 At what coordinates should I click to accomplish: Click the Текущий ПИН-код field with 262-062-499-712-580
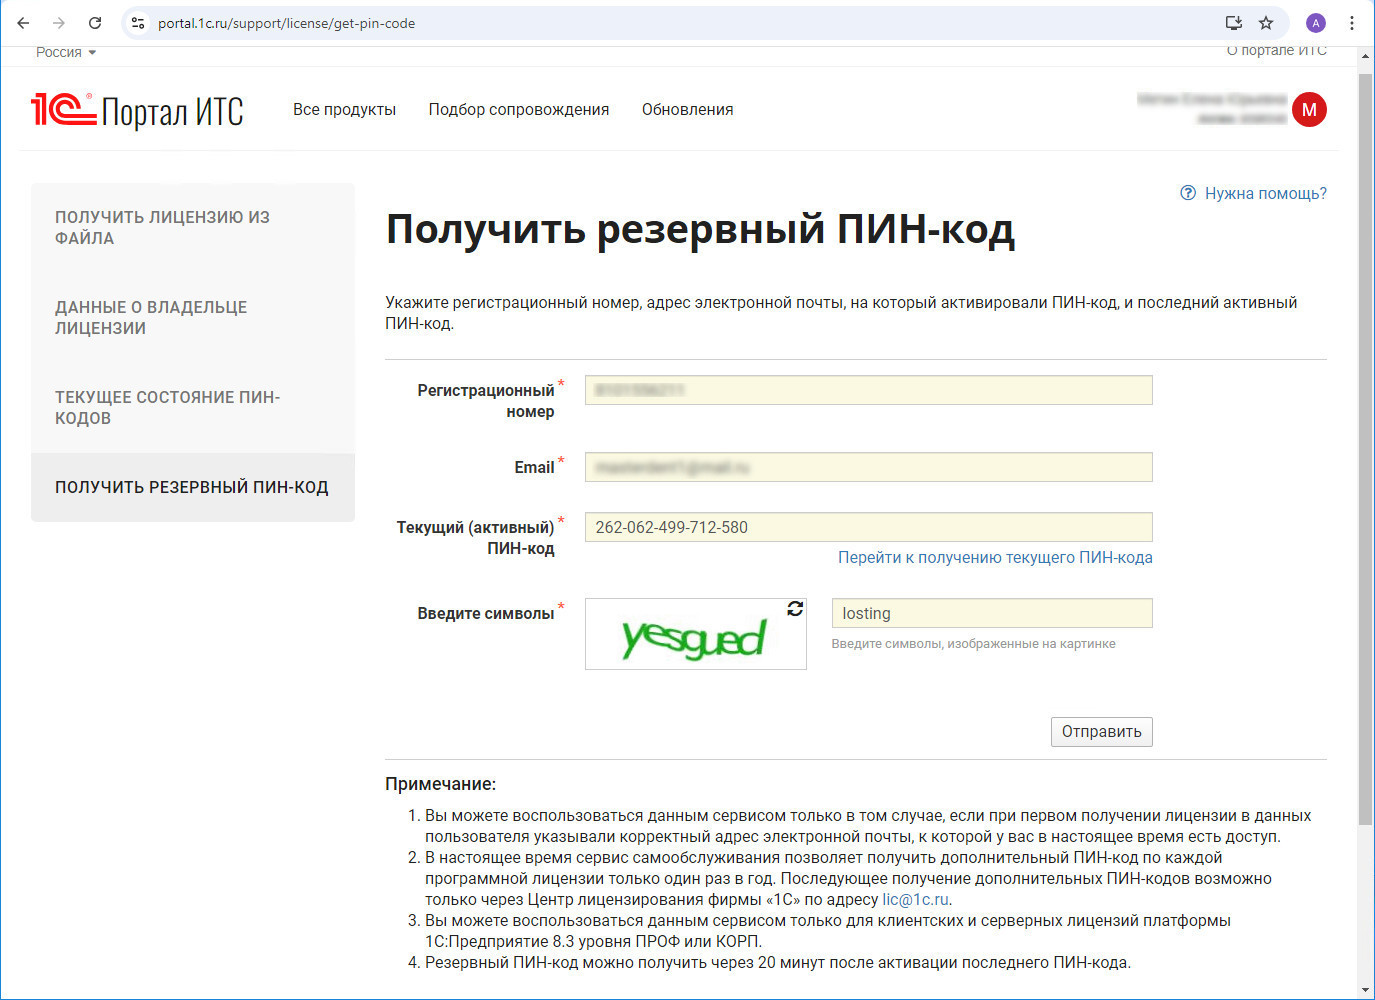[869, 527]
